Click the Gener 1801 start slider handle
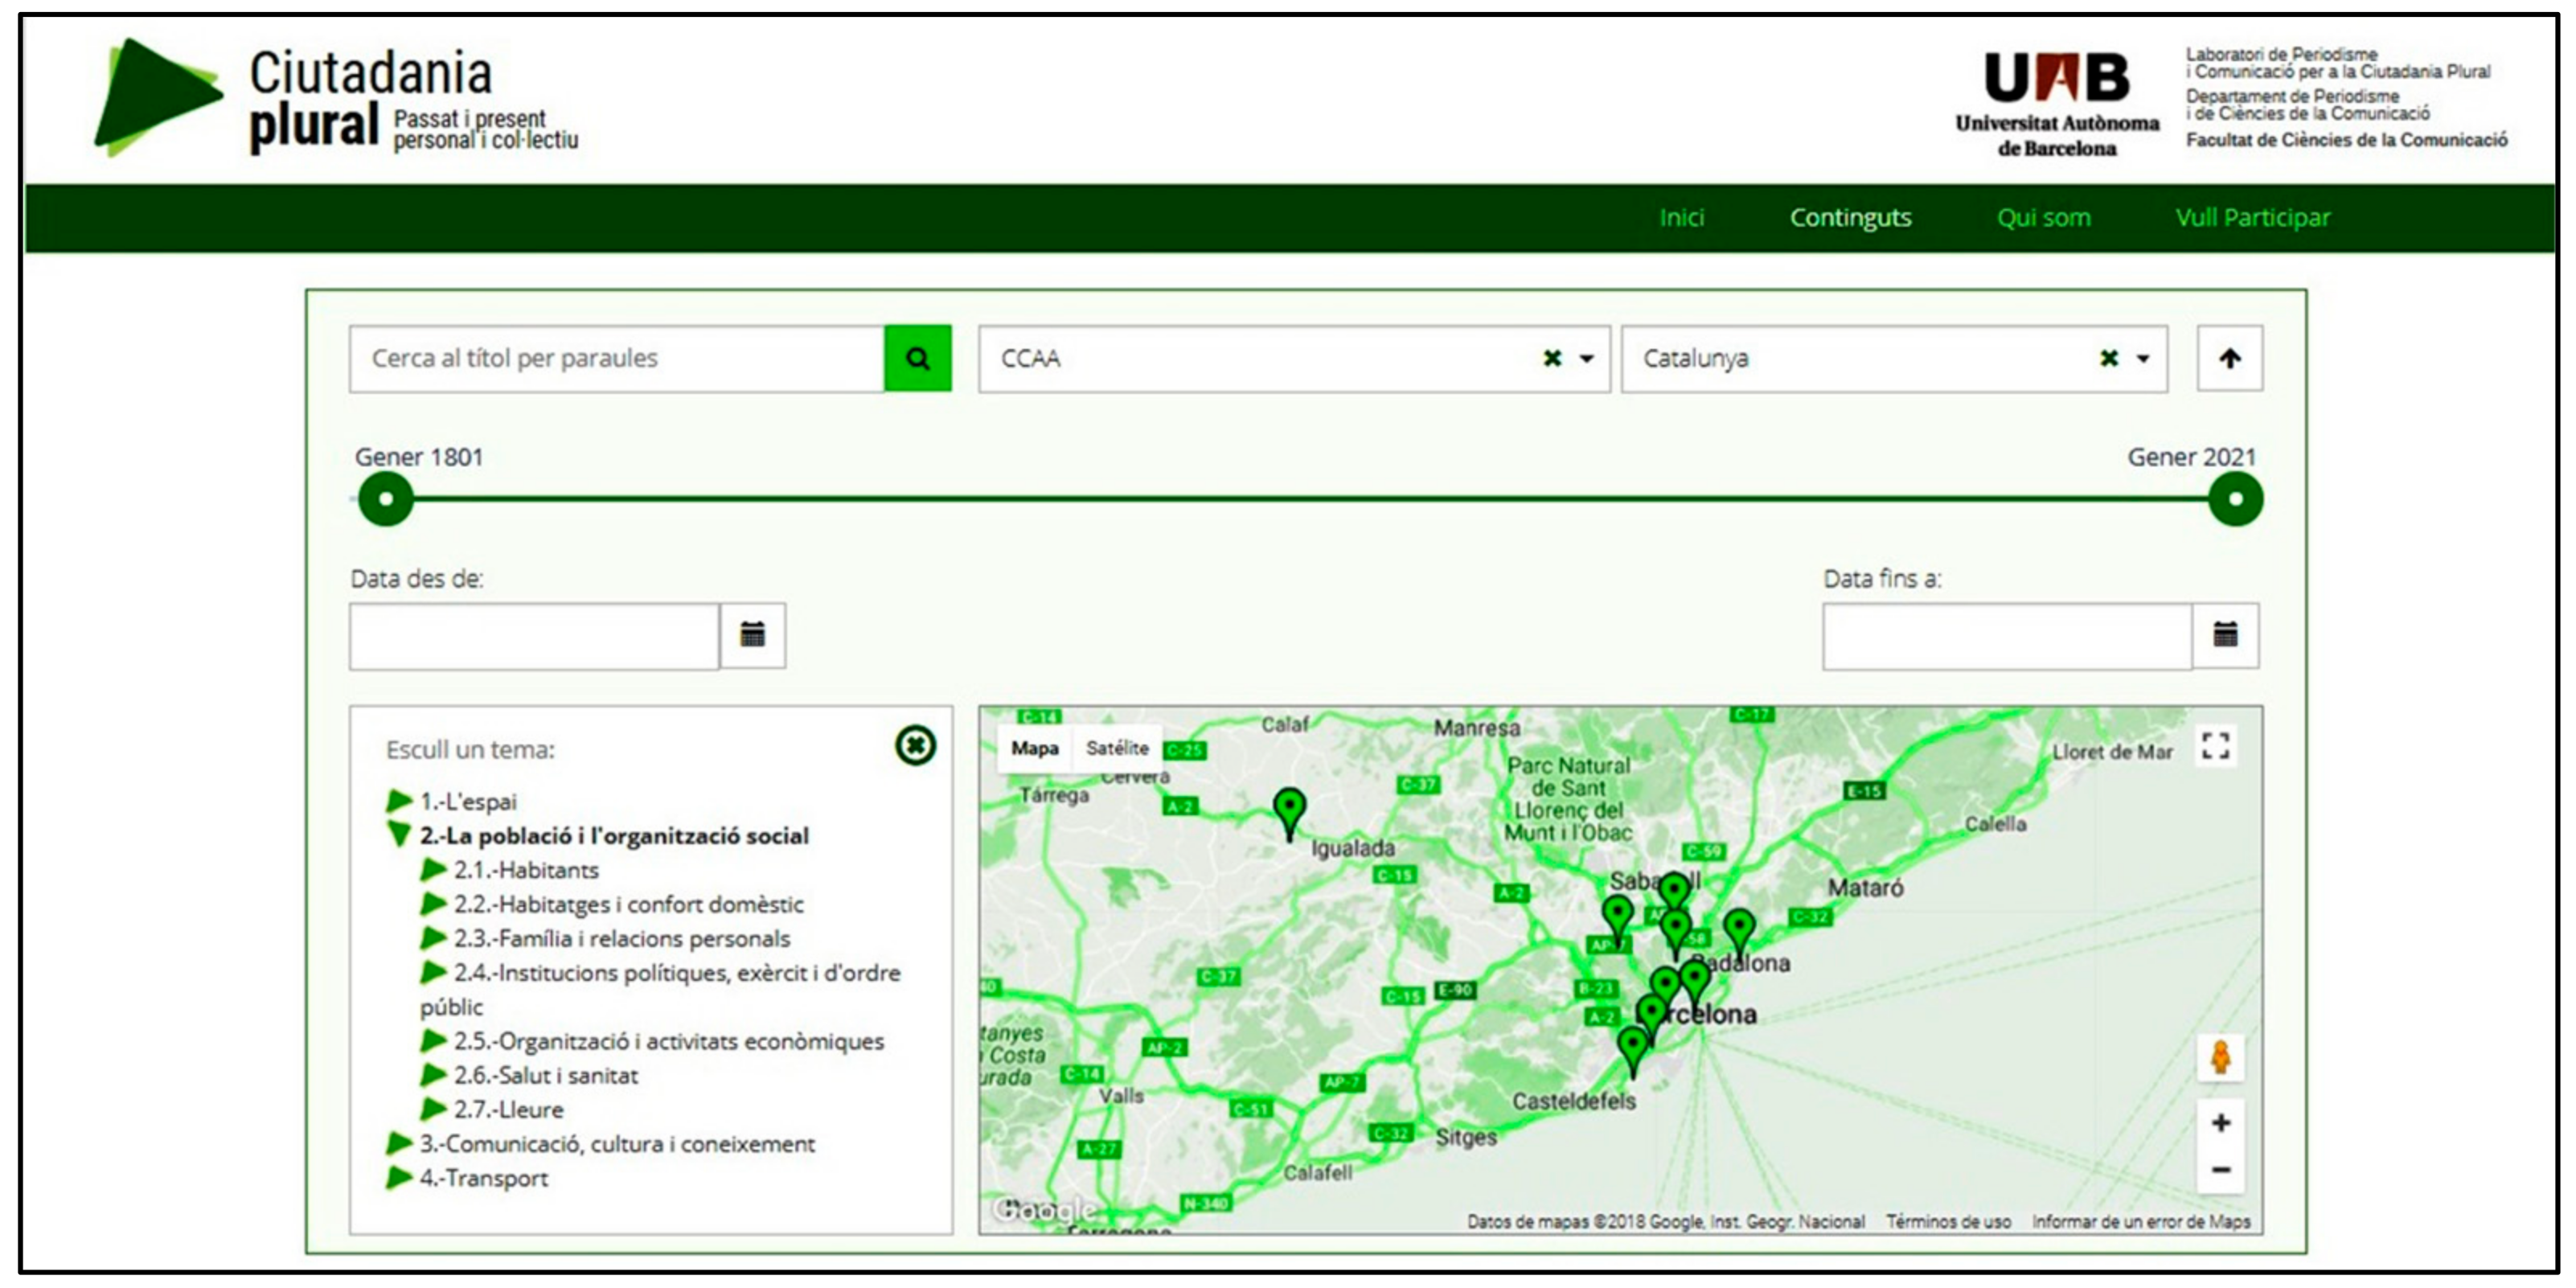Screen dimensions: 2576x1288 coord(386,499)
